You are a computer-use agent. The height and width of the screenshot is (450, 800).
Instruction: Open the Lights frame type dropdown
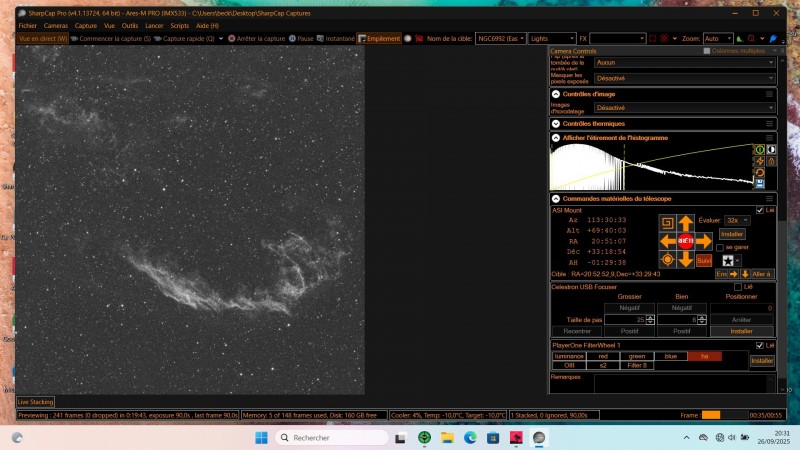(x=552, y=39)
